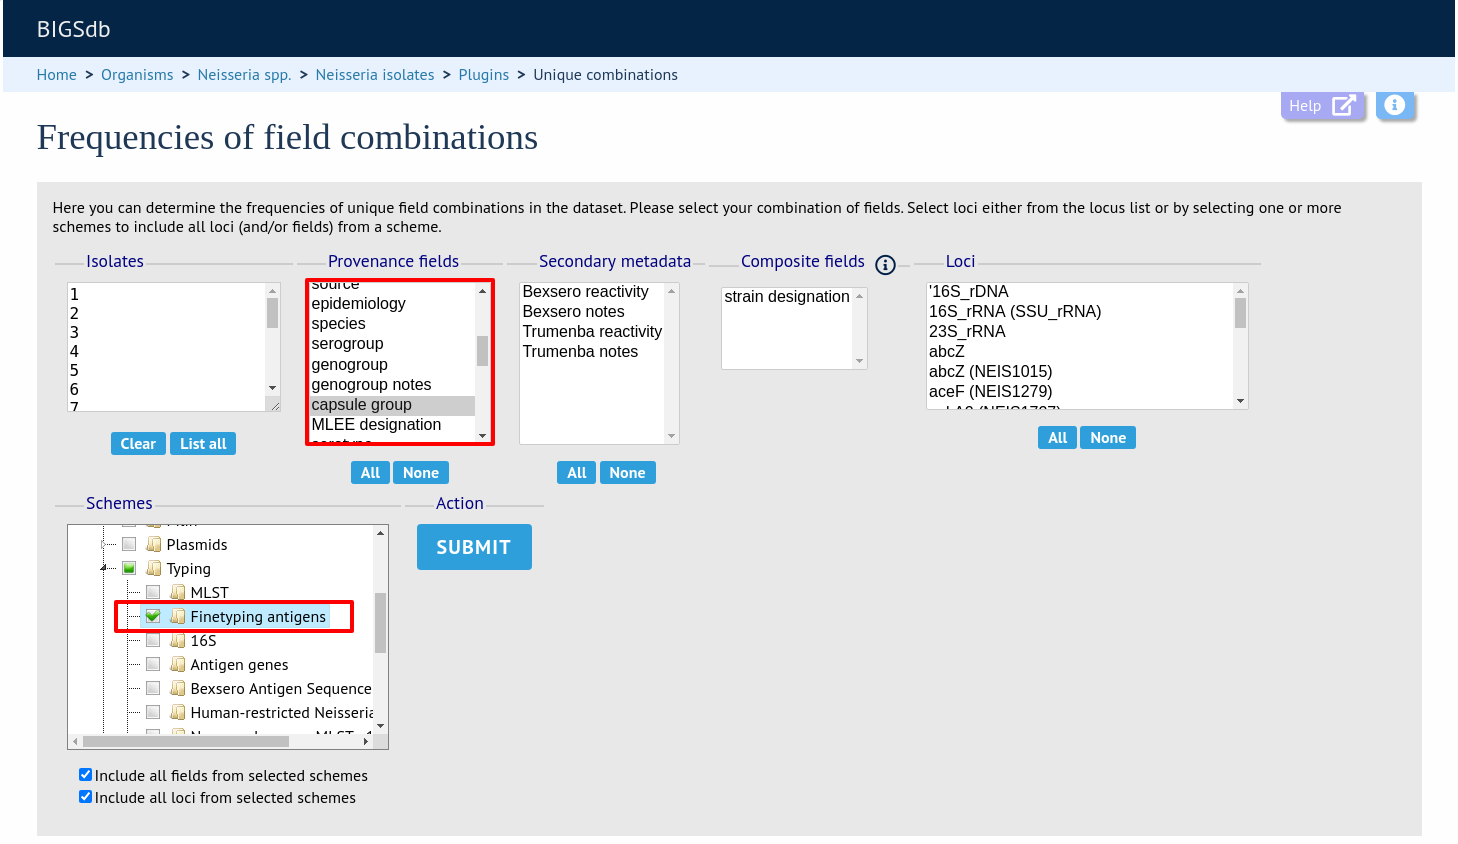Image resolution: width=1458 pixels, height=844 pixels.
Task: Click the Typing folder icon
Action: (x=154, y=568)
